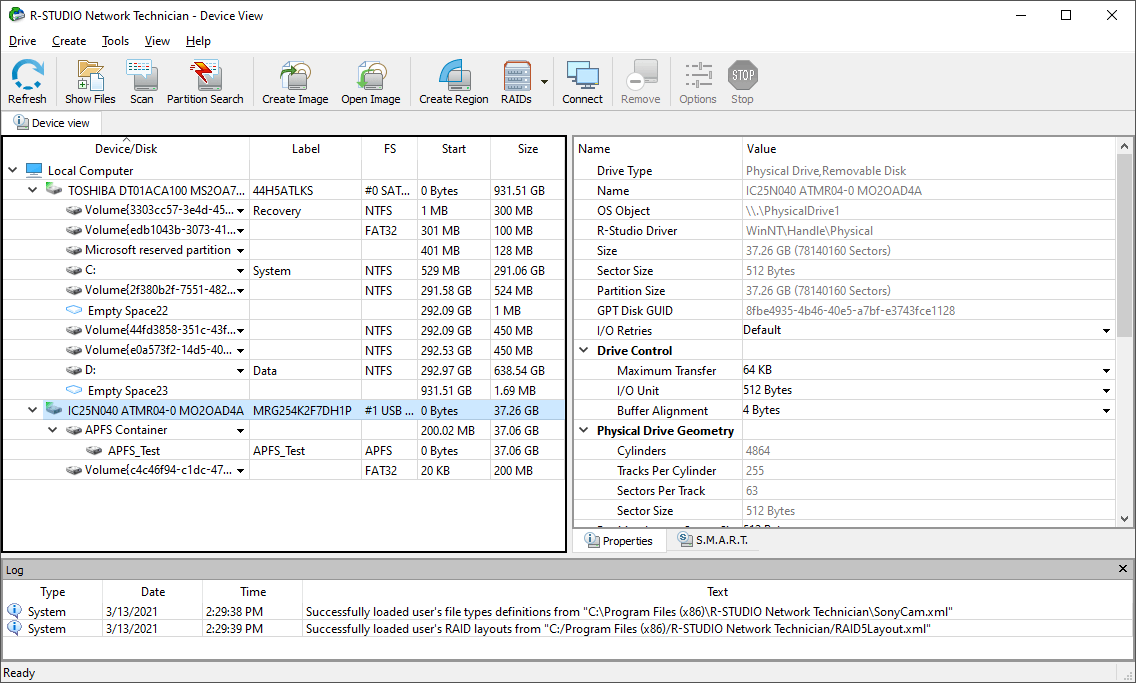Click the properties panel scroll down arrow
1136x683 pixels.
coord(1124,519)
